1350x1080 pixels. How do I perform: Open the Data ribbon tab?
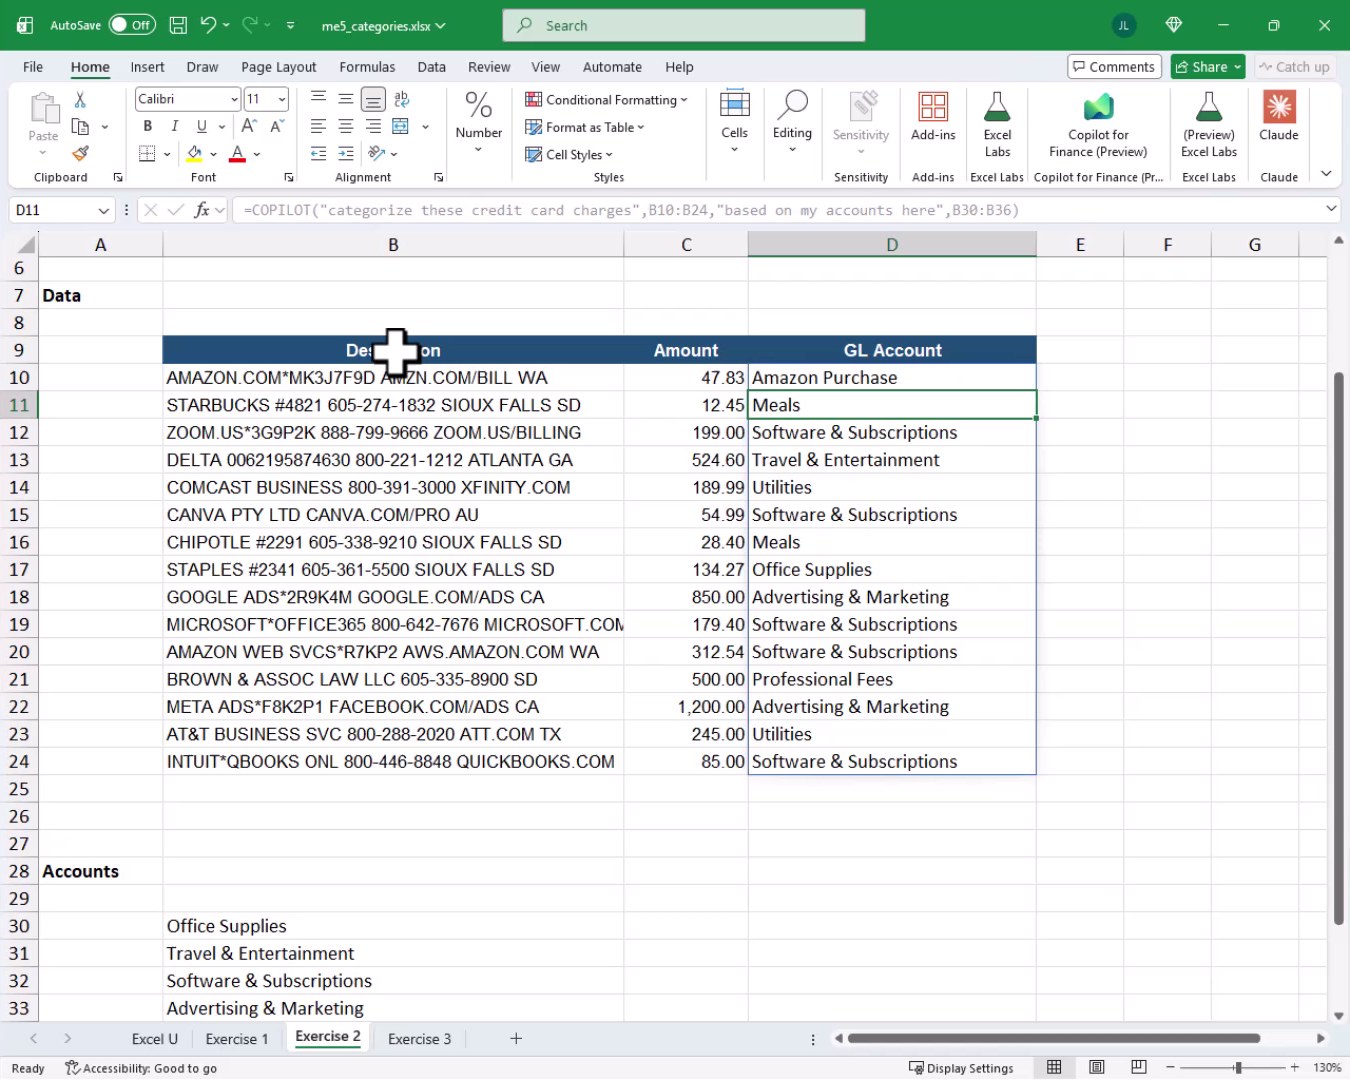(431, 67)
